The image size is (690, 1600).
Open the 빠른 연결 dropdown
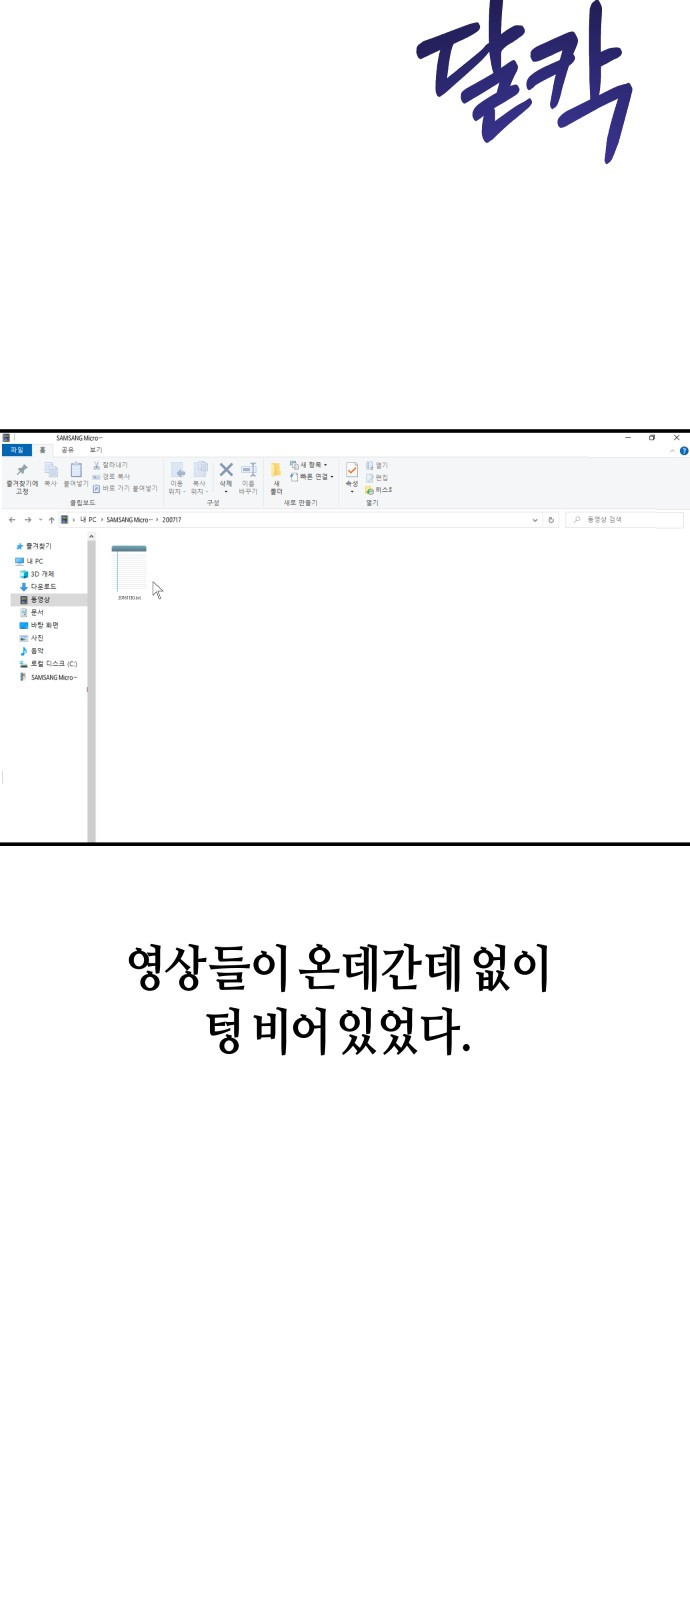click(x=312, y=477)
